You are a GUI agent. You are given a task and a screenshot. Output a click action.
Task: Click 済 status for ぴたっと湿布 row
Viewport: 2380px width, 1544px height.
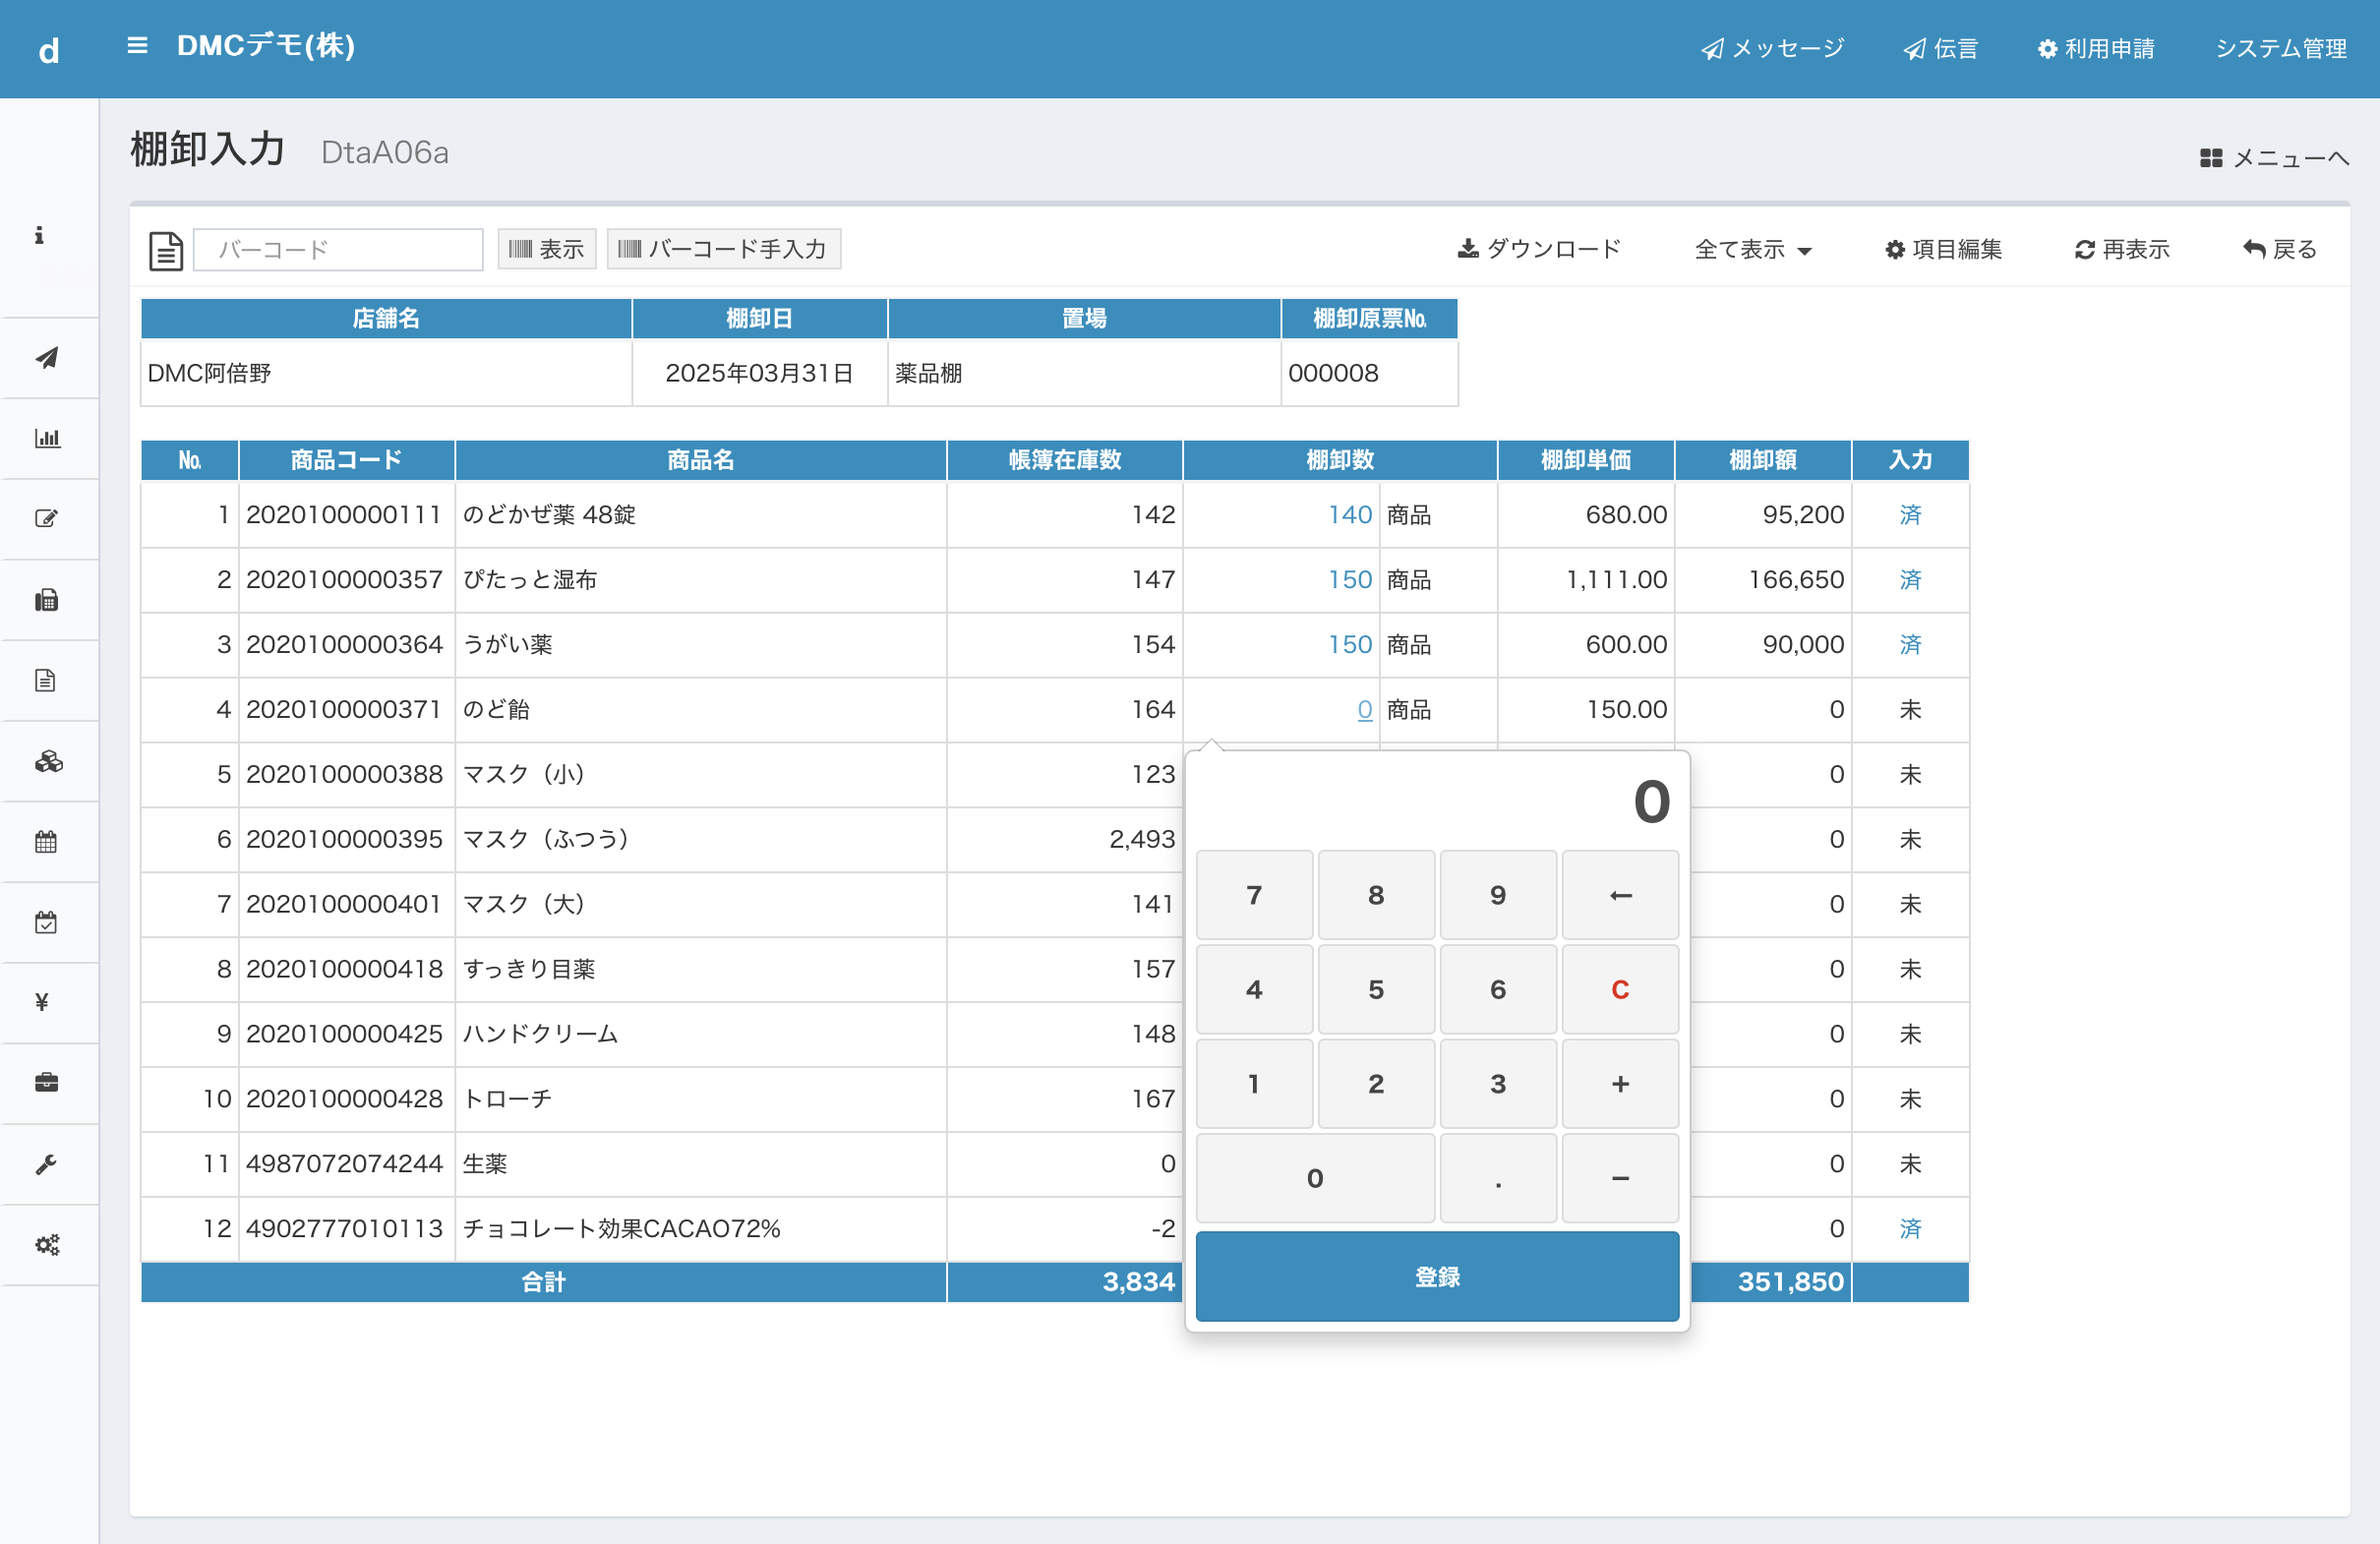(x=1910, y=579)
